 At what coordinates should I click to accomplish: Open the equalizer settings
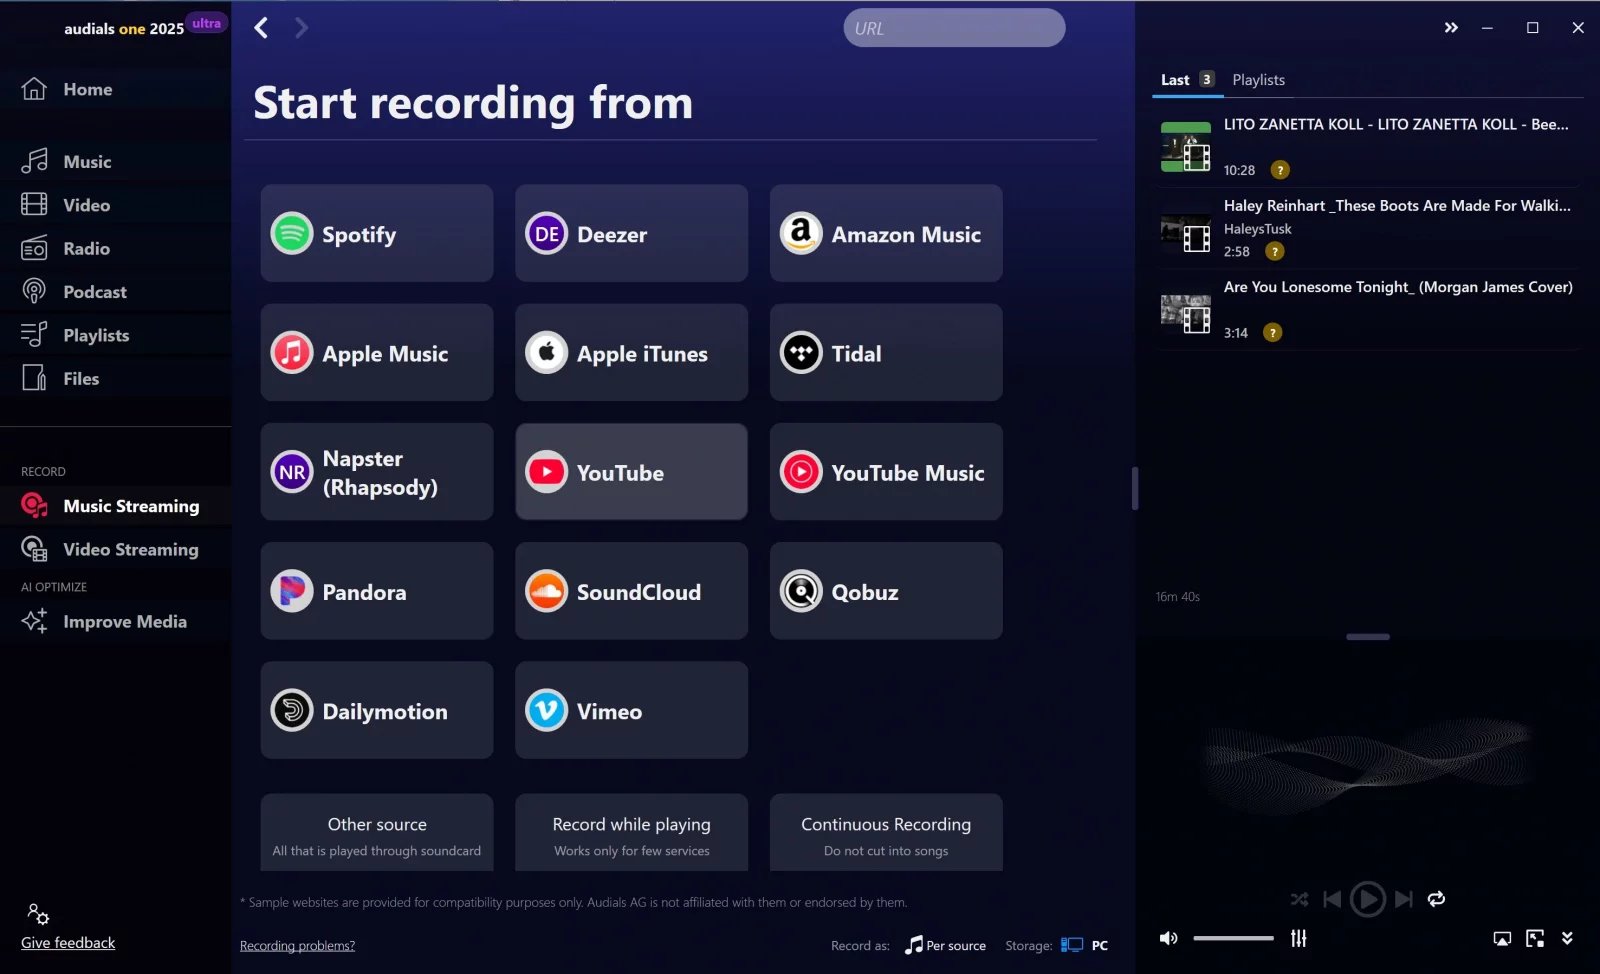[x=1299, y=938]
